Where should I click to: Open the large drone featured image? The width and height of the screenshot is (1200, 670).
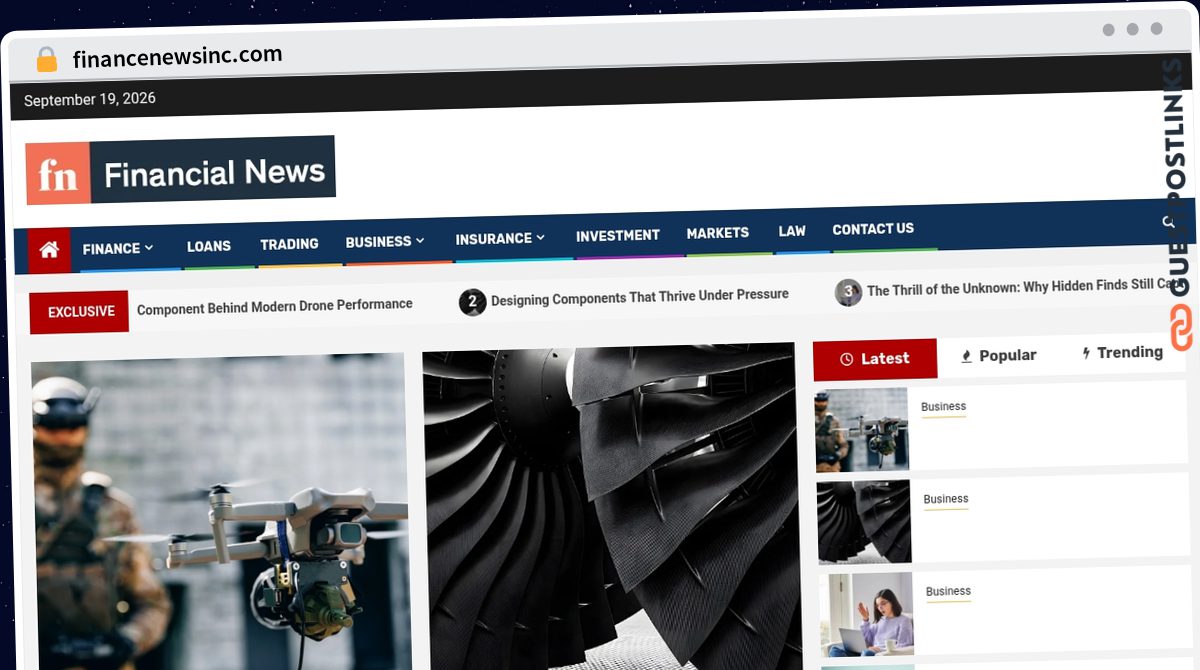pyautogui.click(x=221, y=512)
